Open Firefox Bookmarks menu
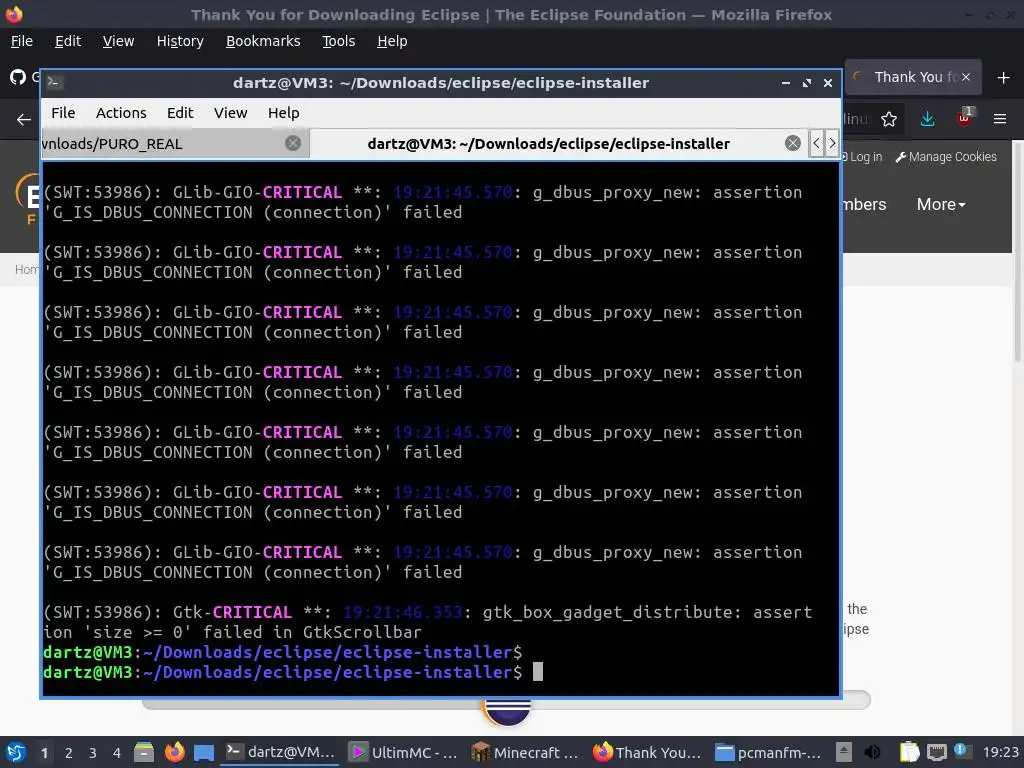This screenshot has width=1024, height=768. coord(263,41)
